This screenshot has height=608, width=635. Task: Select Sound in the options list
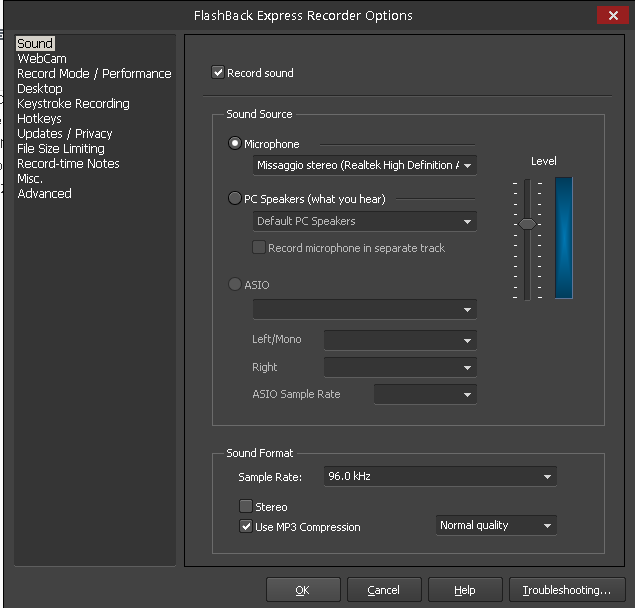click(x=35, y=43)
